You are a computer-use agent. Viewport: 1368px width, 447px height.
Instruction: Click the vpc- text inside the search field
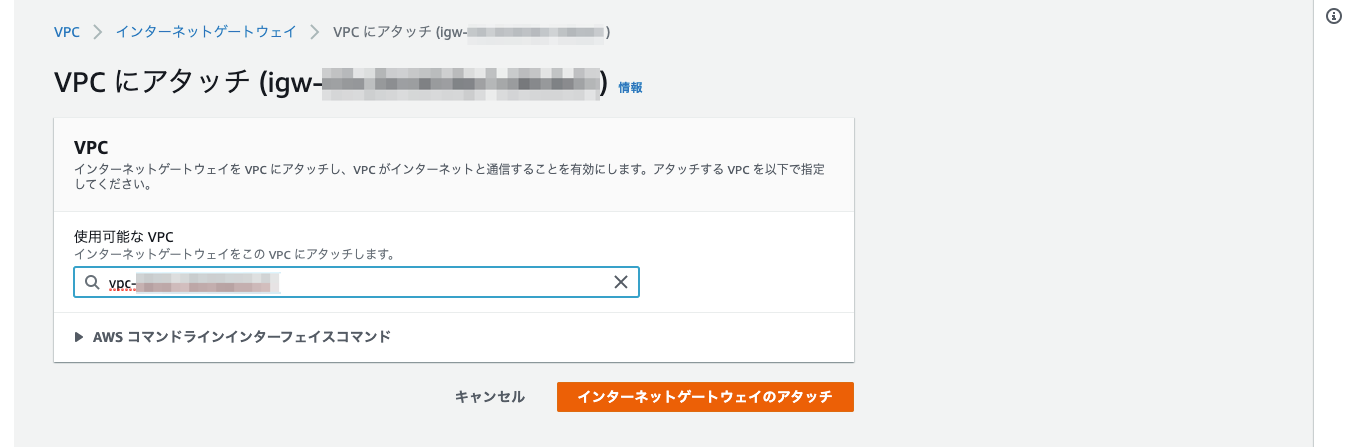pyautogui.click(x=122, y=284)
